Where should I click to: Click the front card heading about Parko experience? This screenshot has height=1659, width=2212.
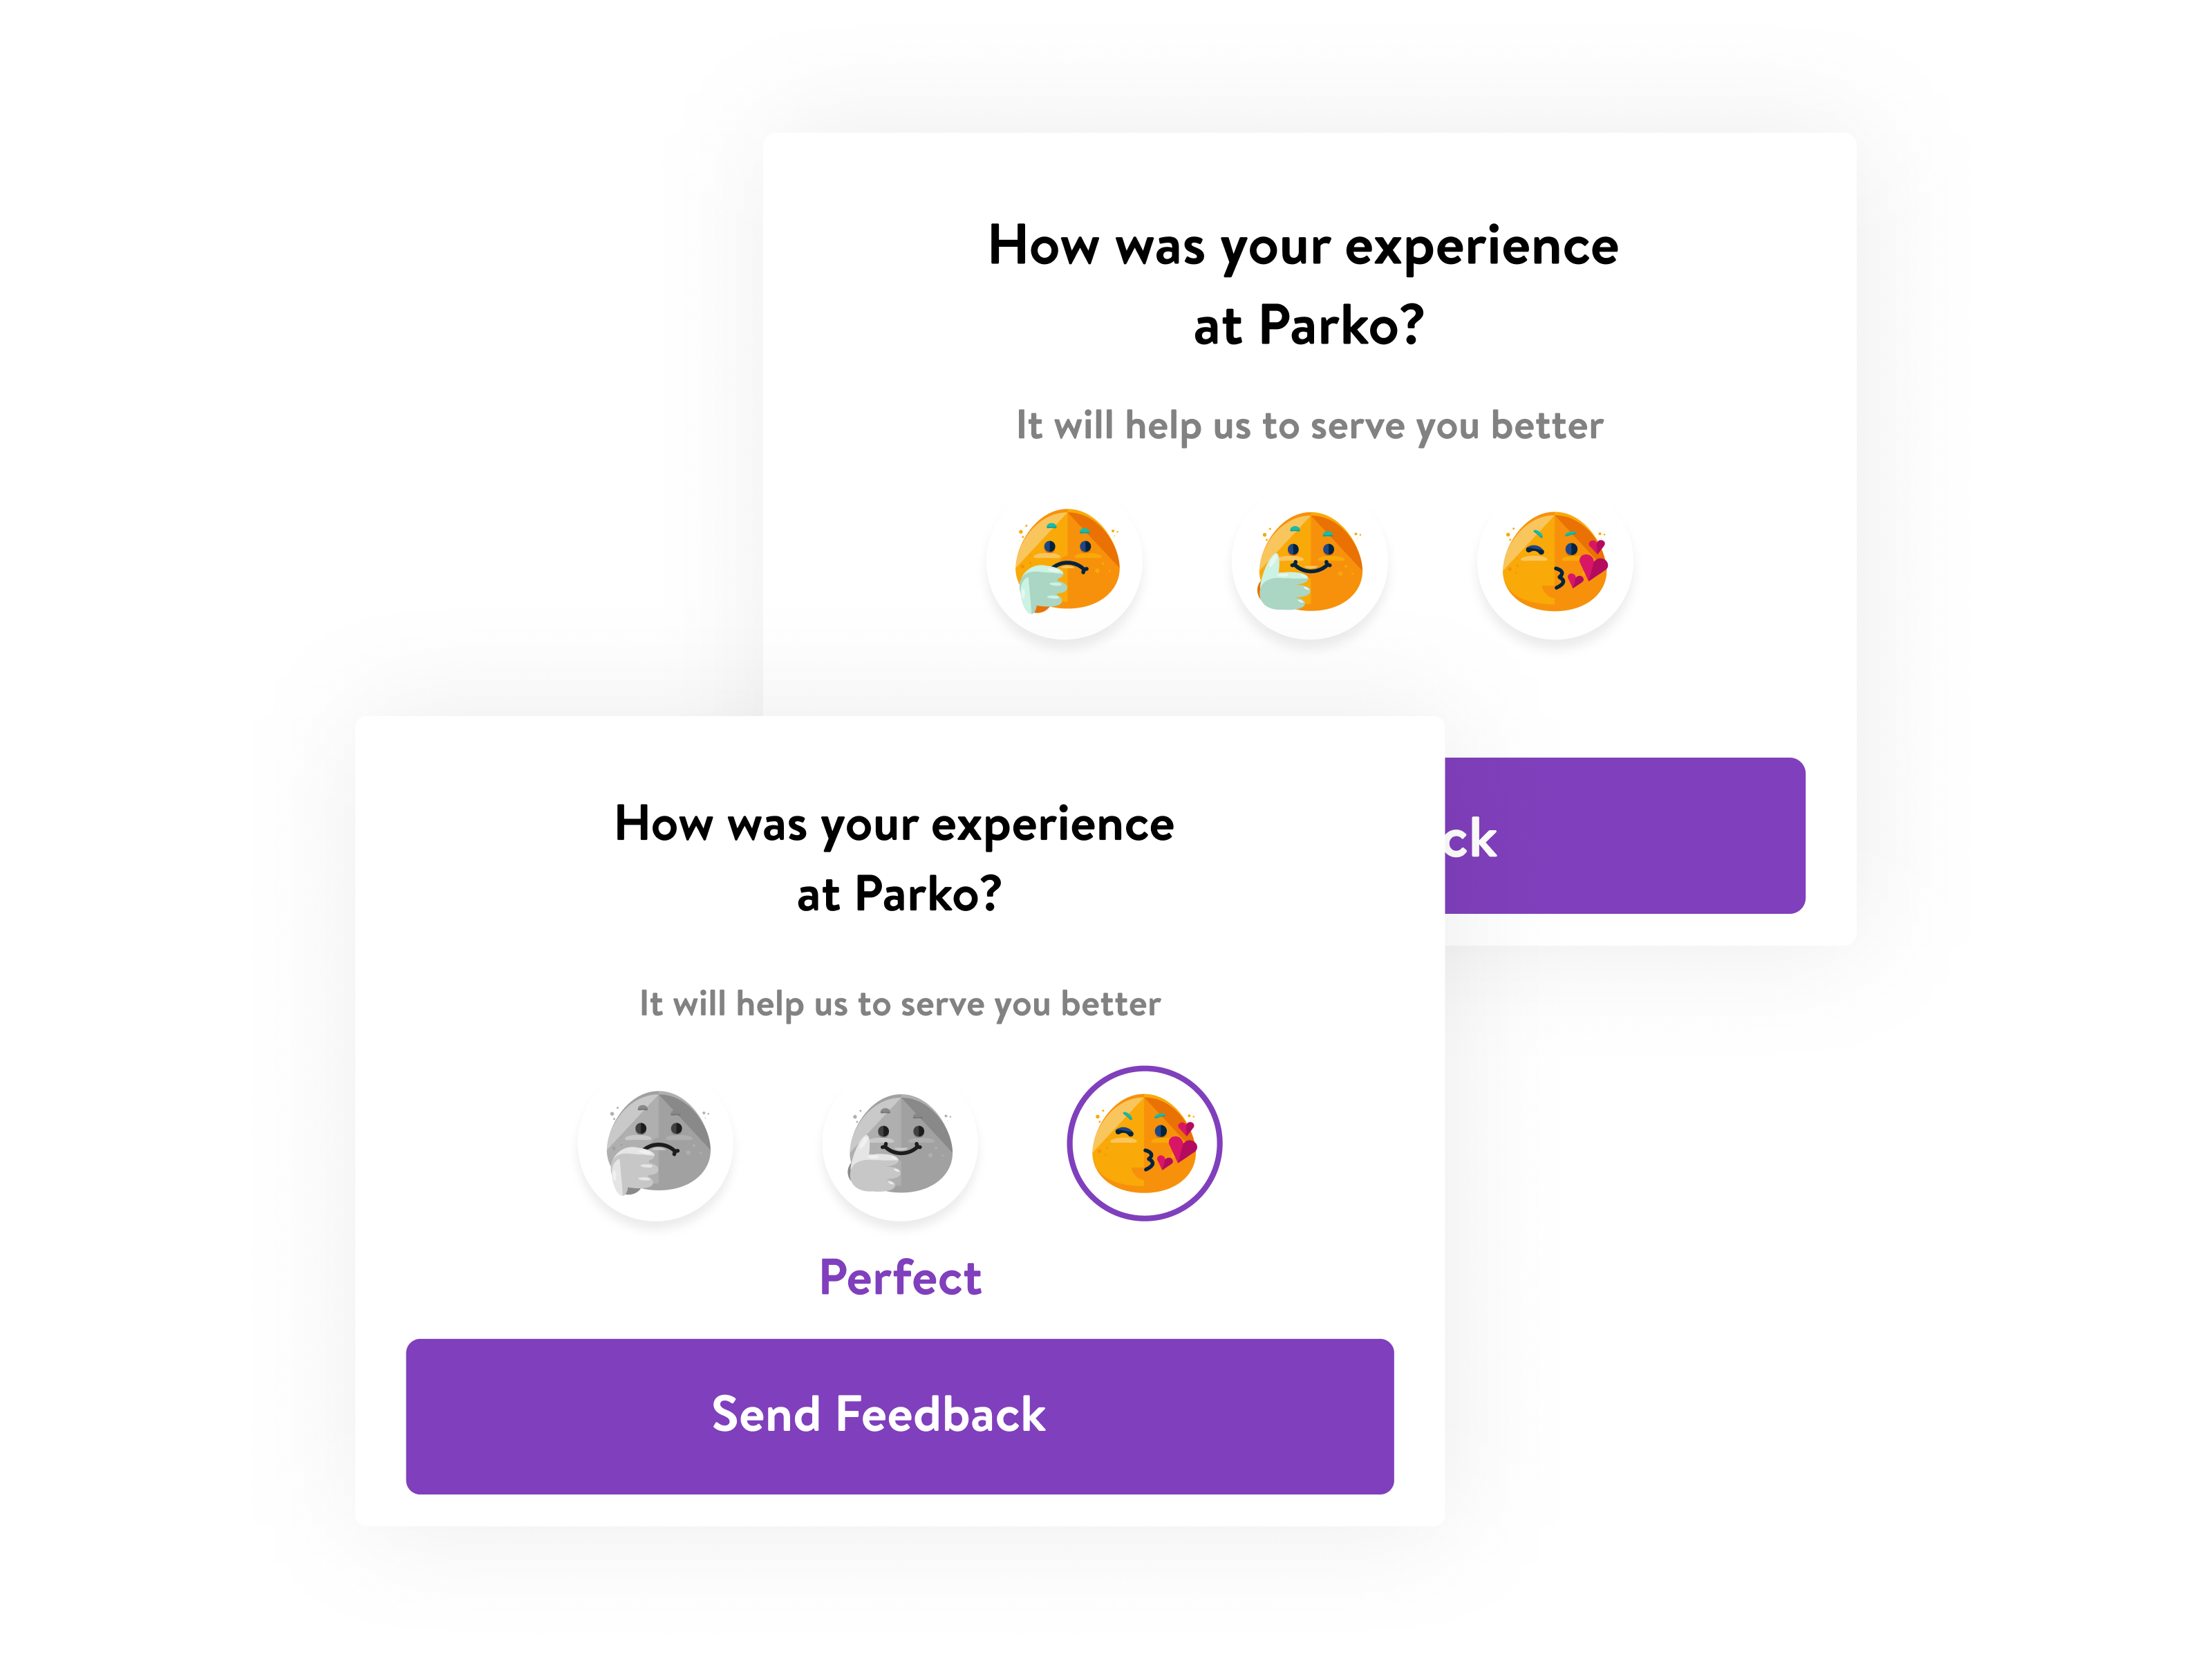pyautogui.click(x=895, y=858)
